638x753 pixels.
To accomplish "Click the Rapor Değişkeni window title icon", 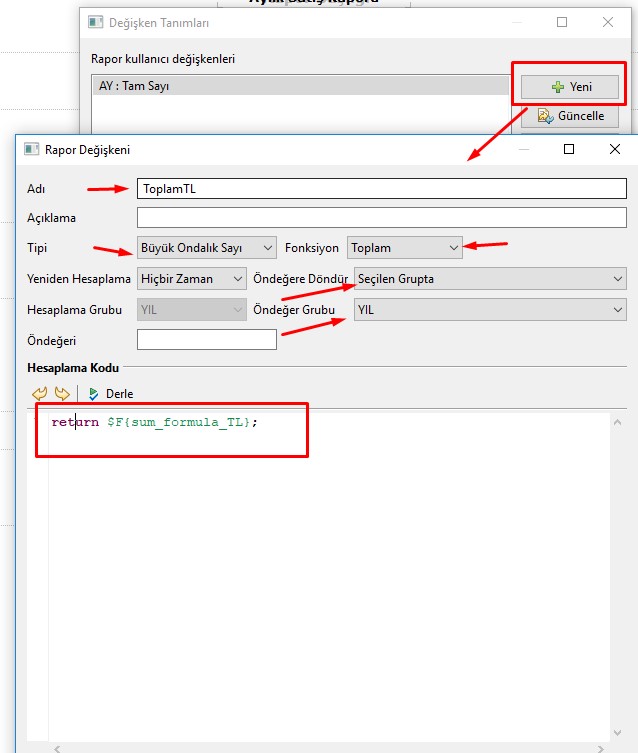I will click(x=31, y=150).
